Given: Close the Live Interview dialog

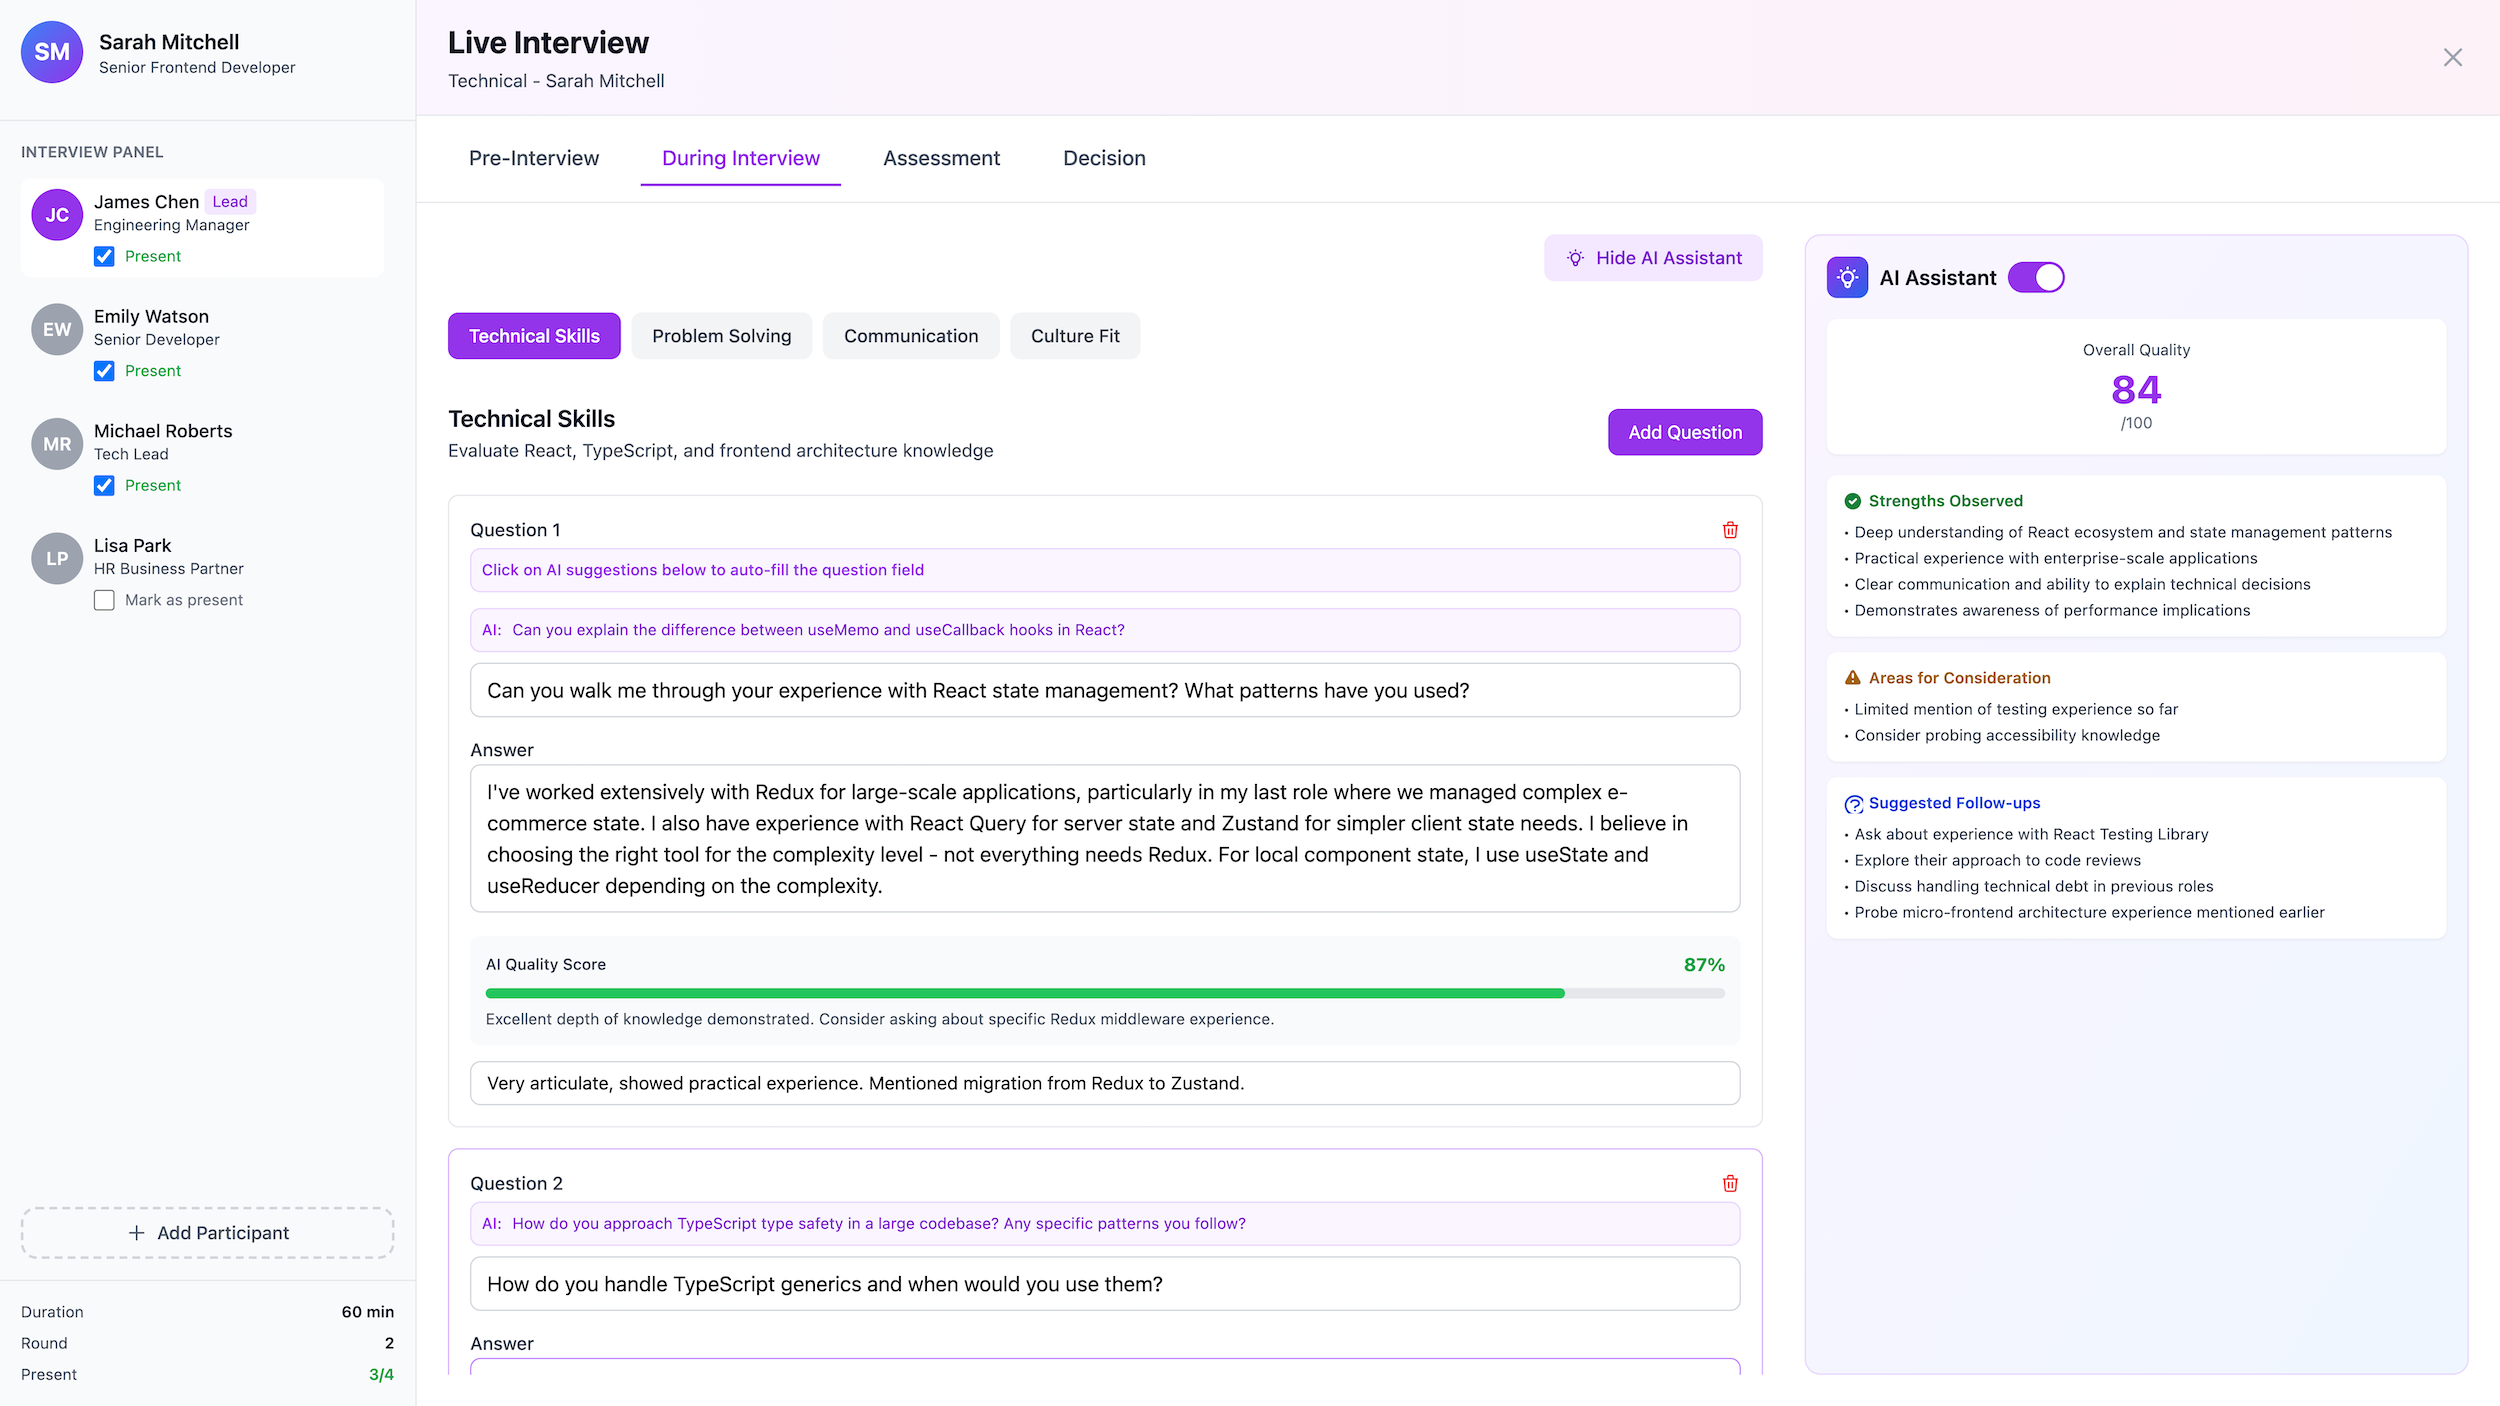Looking at the screenshot, I should (2452, 58).
